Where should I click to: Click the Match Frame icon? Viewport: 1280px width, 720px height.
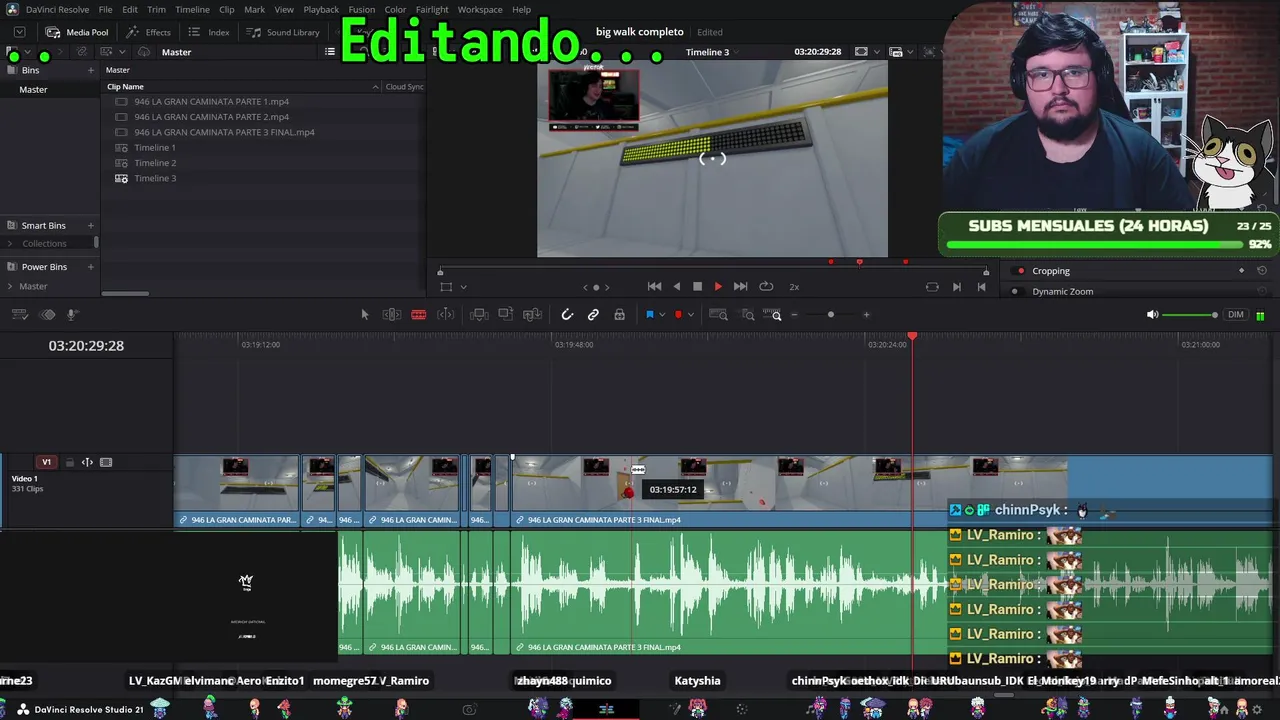coord(932,287)
